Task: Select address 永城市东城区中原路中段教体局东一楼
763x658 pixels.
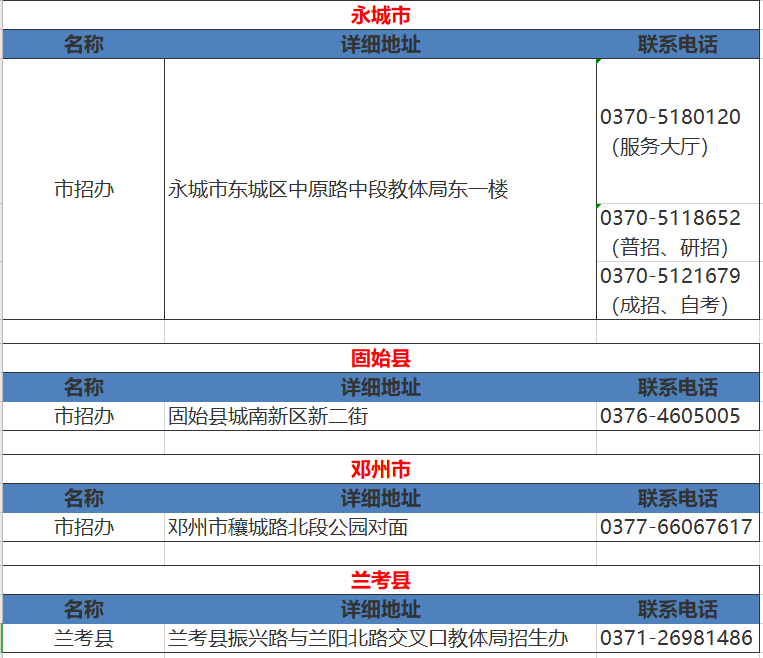Action: pyautogui.click(x=381, y=189)
